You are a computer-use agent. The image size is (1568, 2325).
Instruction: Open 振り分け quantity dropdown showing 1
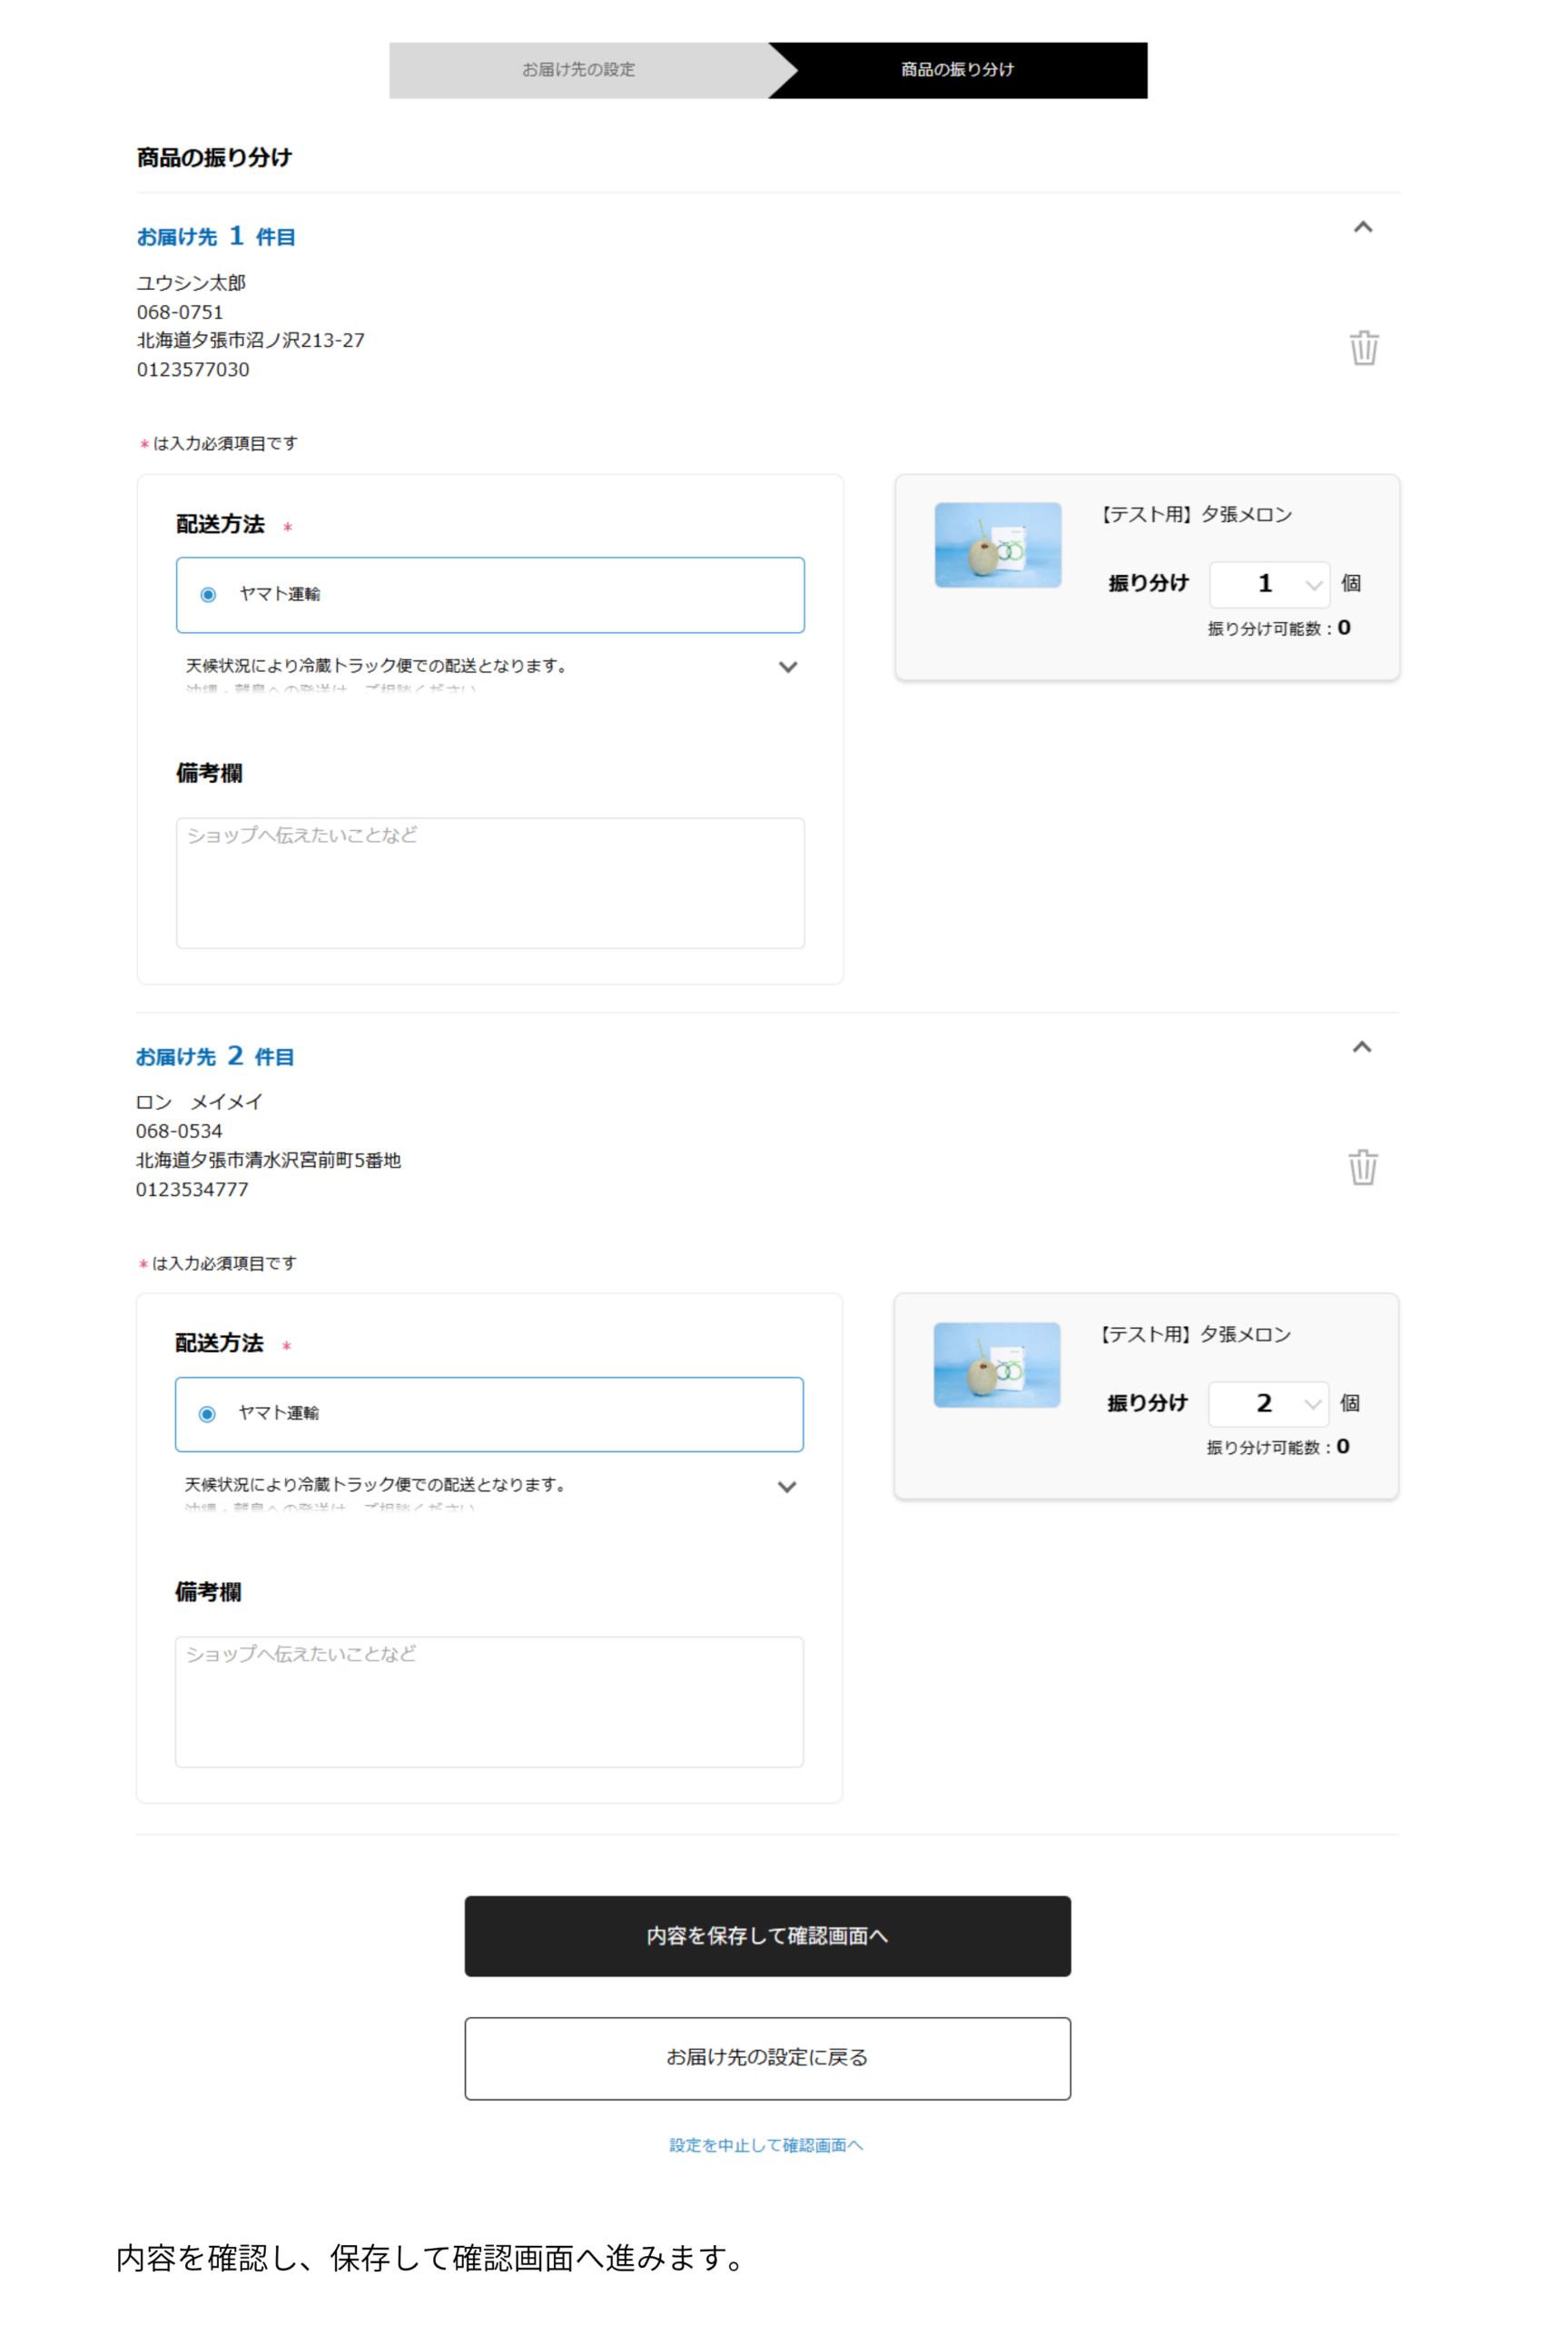1269,584
